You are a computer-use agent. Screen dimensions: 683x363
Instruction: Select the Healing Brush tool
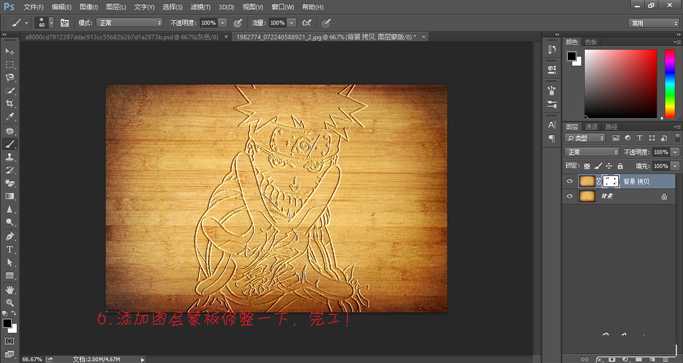click(x=9, y=131)
